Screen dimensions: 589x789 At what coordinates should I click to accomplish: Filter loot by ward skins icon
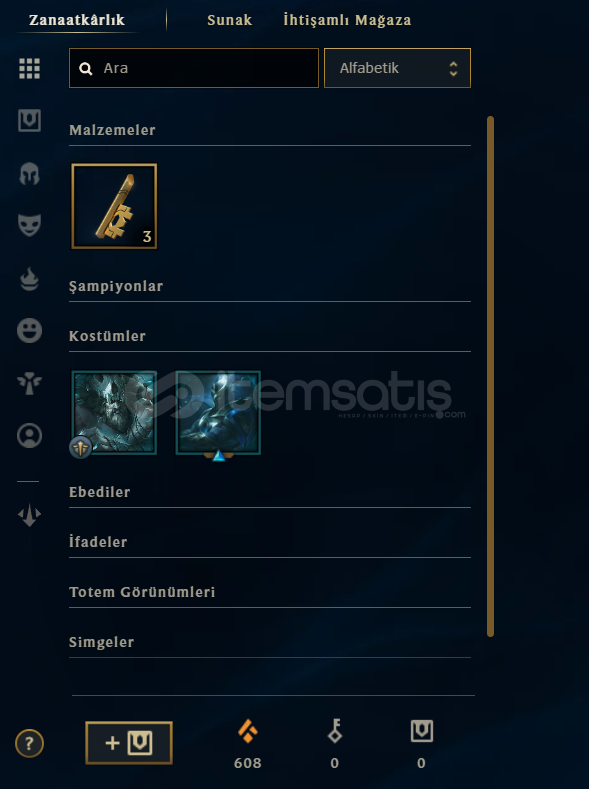(29, 384)
